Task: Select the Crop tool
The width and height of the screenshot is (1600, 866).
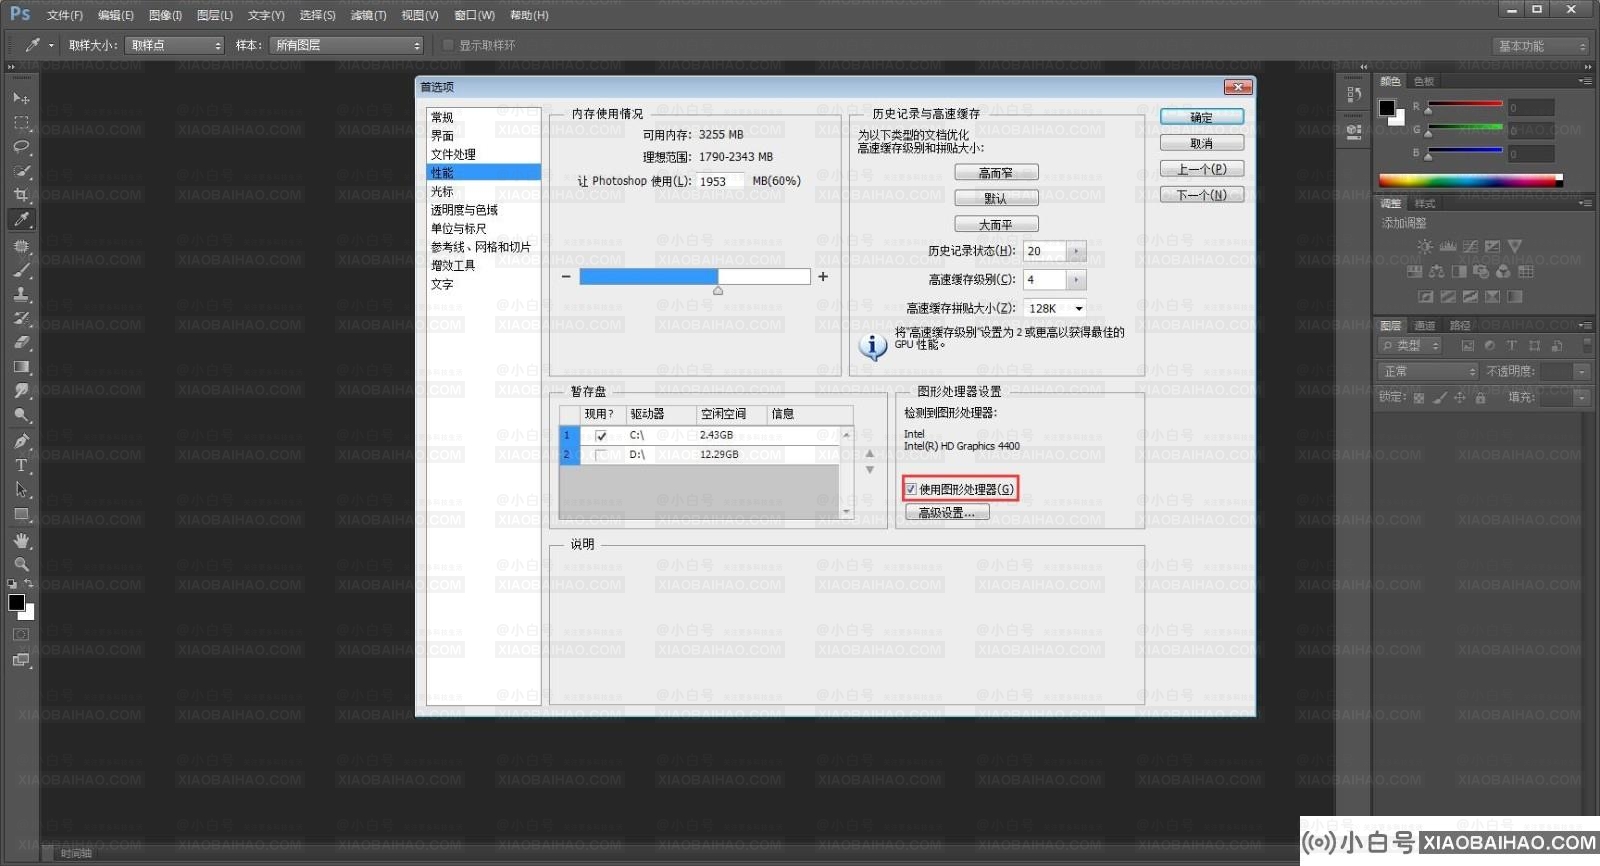Action: coord(21,195)
